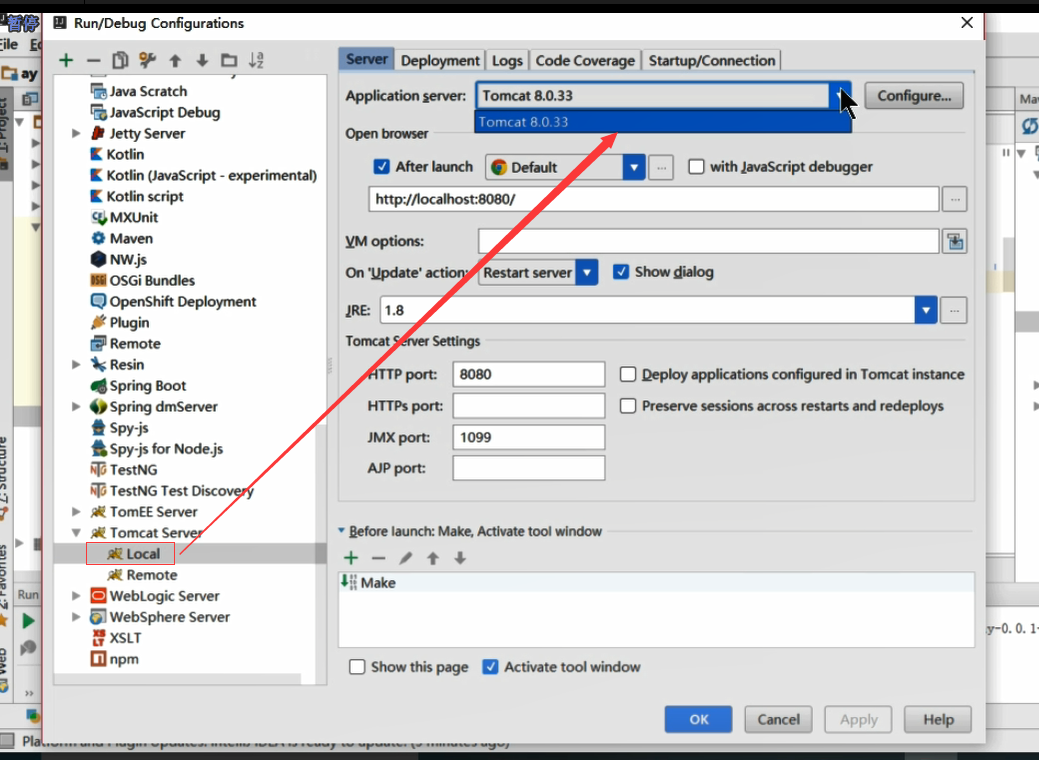The height and width of the screenshot is (760, 1039).
Task: Create new folder icon in toolbar
Action: tap(229, 60)
